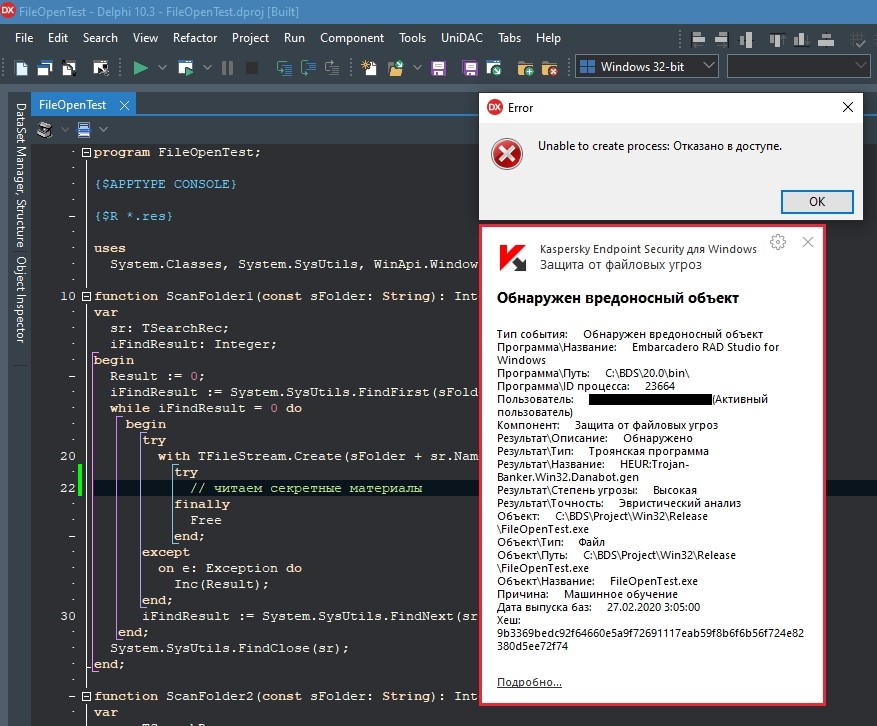Screen dimensions: 877x726
Task: Open the Open-file dropdown arrow
Action: click(x=417, y=68)
